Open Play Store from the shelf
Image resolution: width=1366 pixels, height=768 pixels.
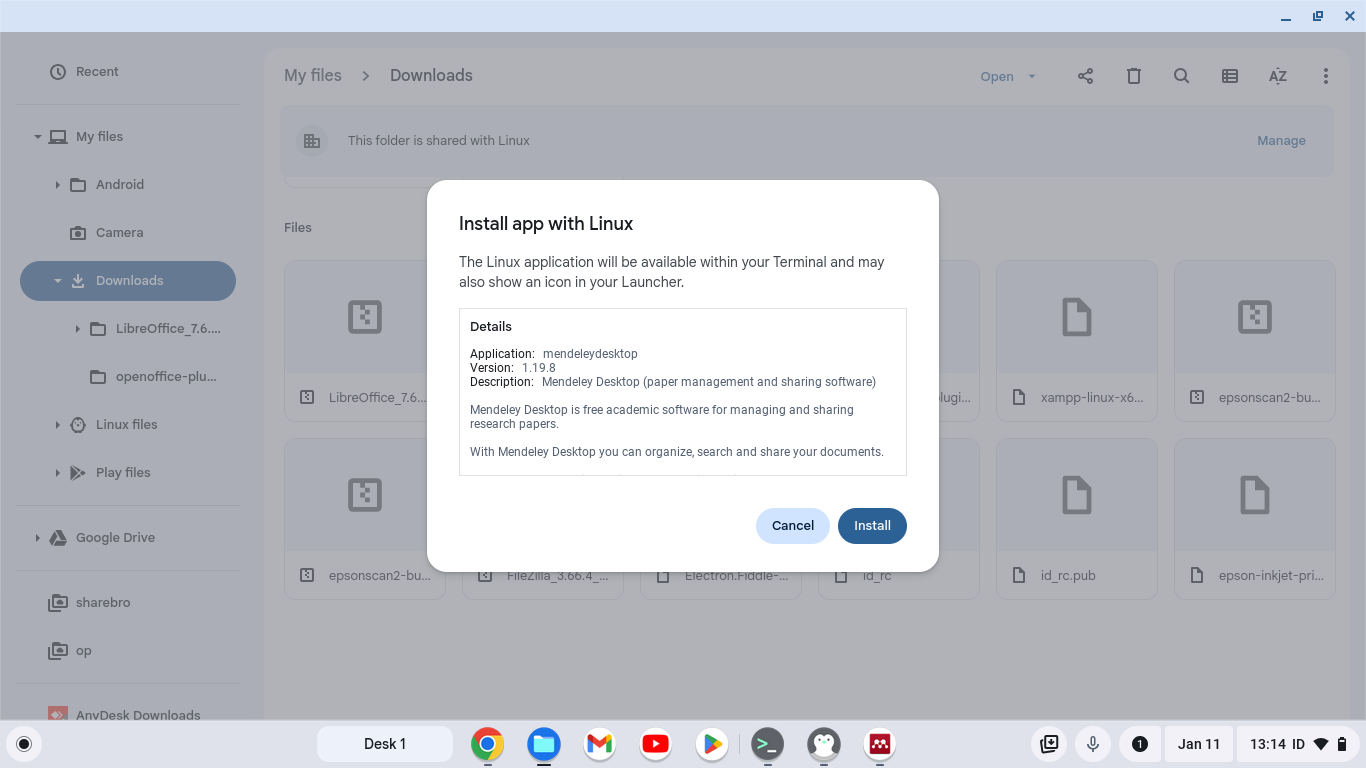pyautogui.click(x=712, y=744)
